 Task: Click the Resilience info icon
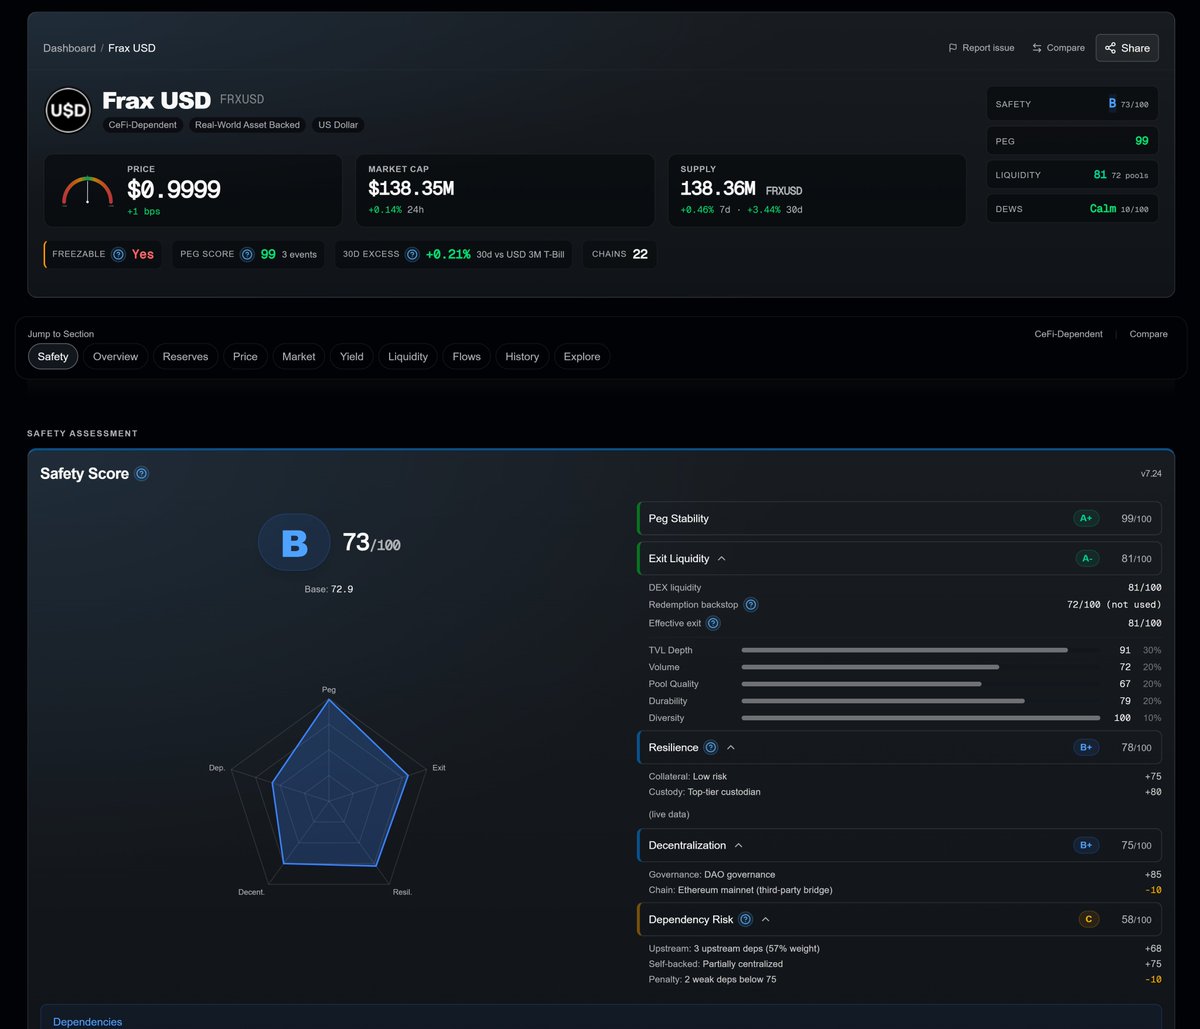[x=711, y=747]
